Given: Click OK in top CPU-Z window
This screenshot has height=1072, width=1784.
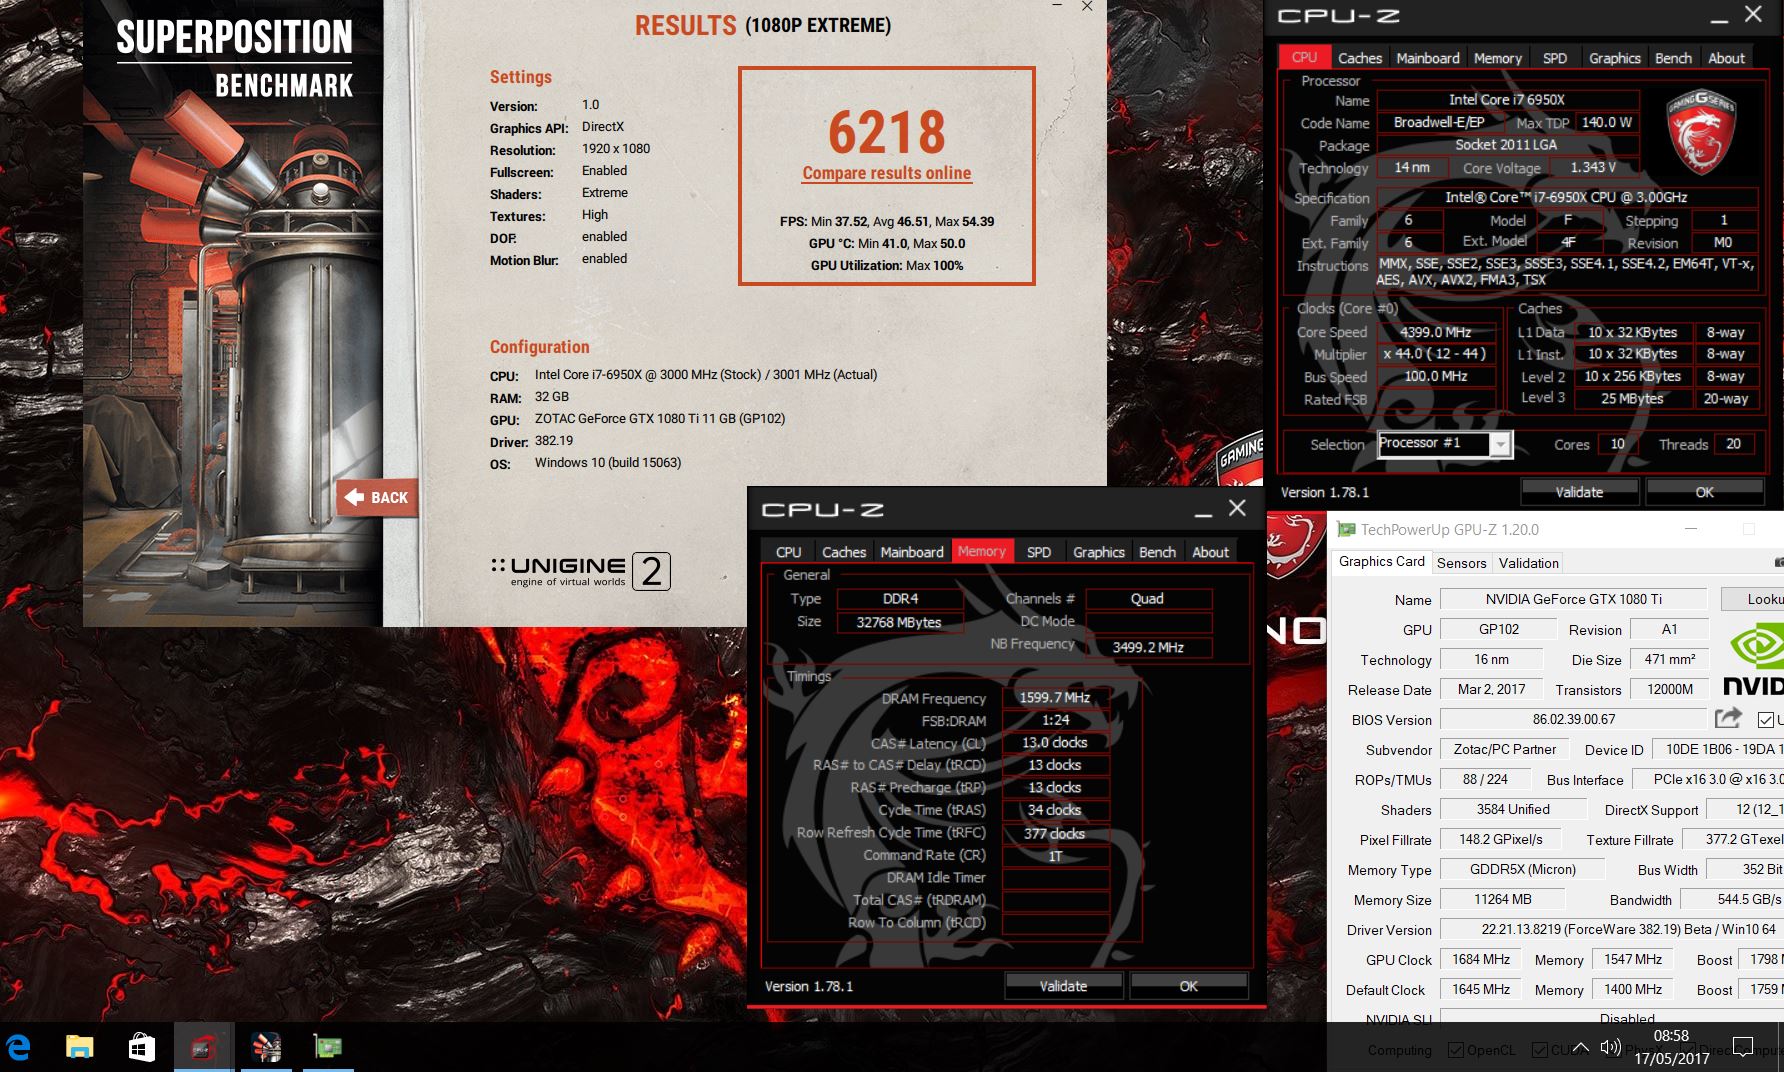Looking at the screenshot, I should [x=1704, y=492].
